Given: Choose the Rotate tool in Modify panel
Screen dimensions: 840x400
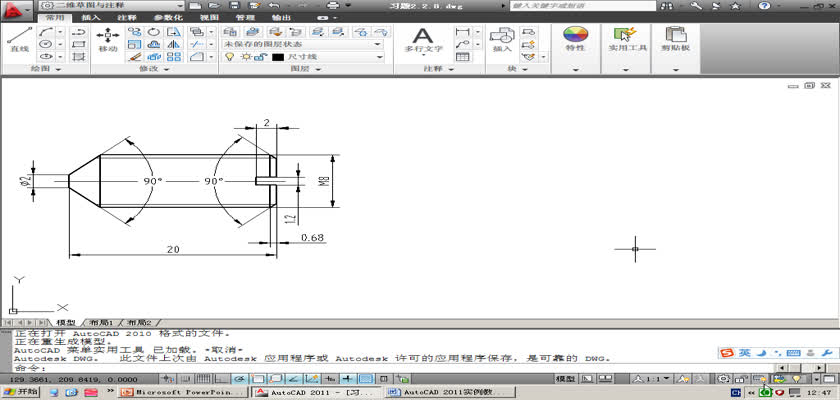Looking at the screenshot, I should pyautogui.click(x=154, y=32).
